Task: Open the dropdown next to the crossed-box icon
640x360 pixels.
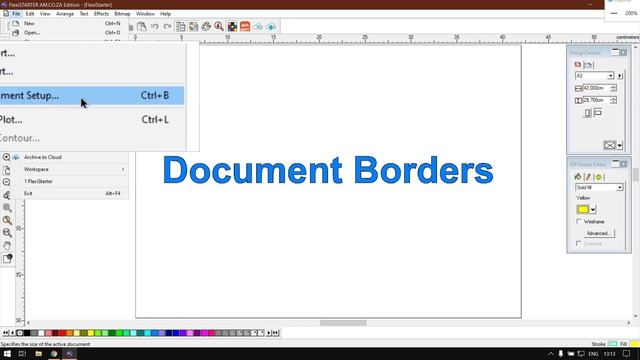Action: coord(620,145)
